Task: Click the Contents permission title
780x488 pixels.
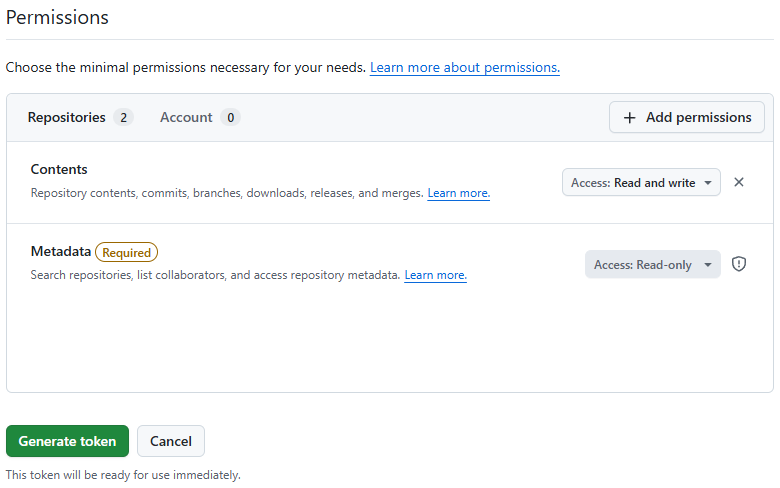Action: (x=59, y=169)
